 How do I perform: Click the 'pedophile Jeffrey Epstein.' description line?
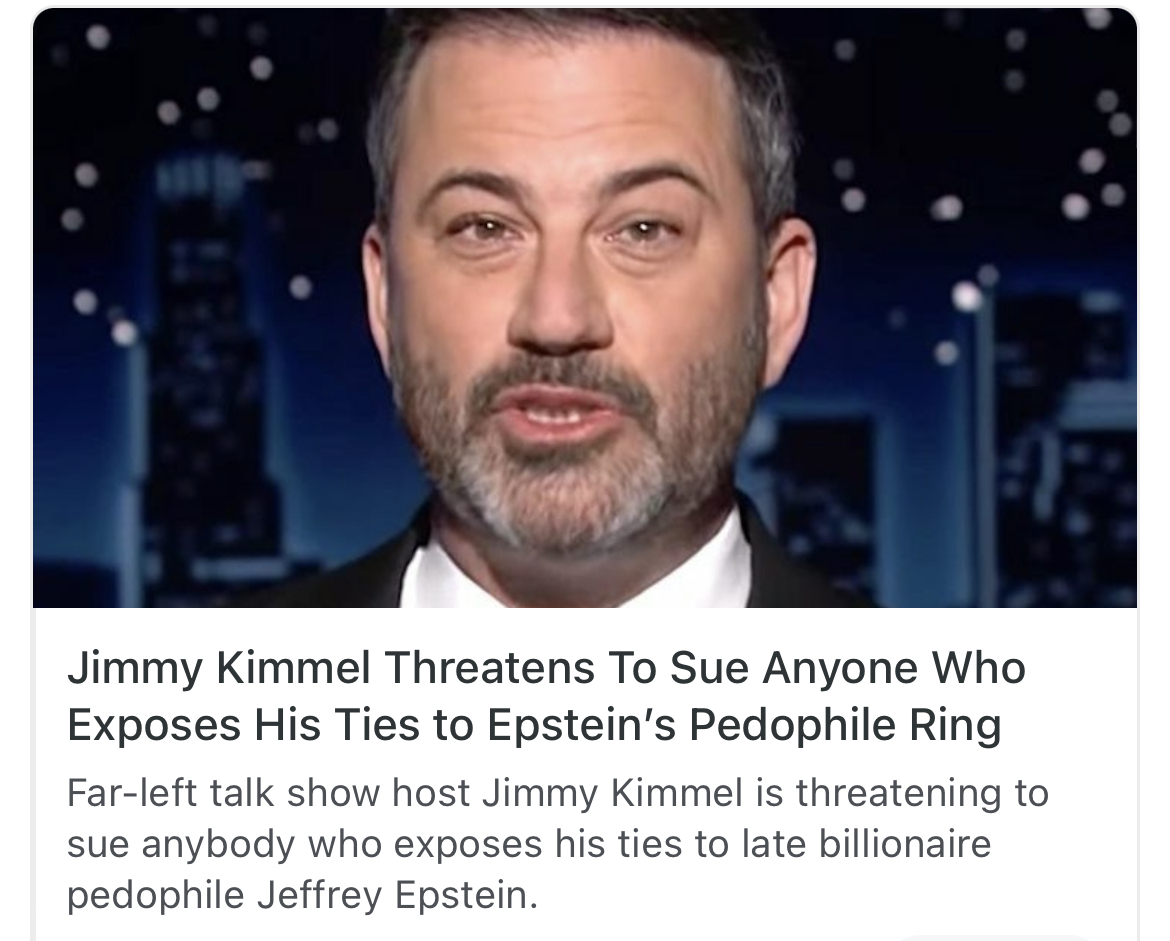pyautogui.click(x=302, y=895)
